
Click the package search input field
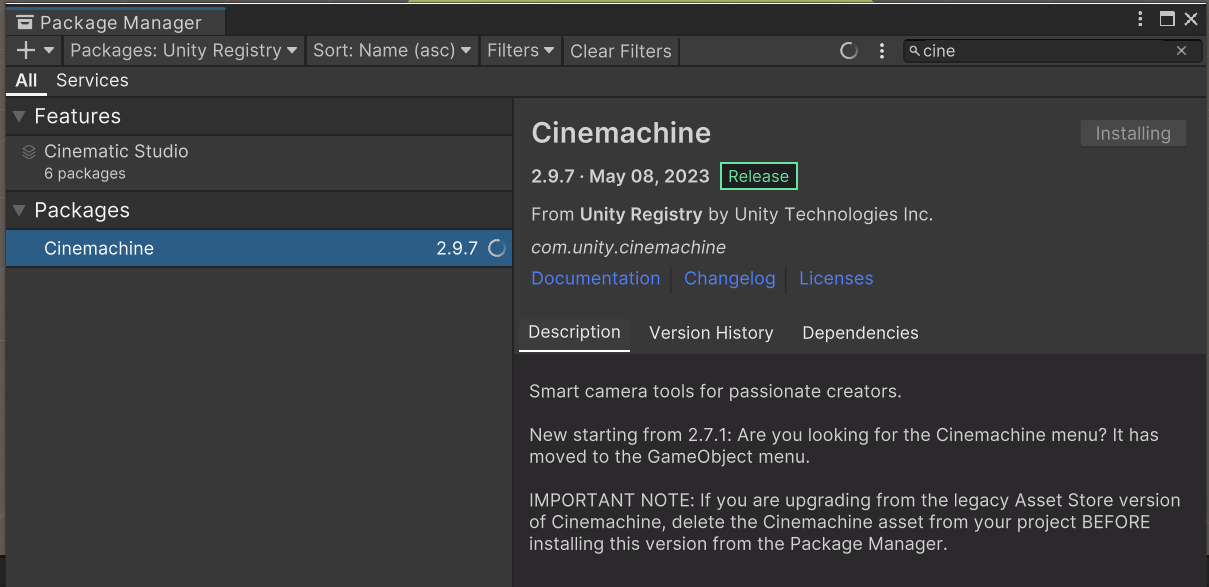pyautogui.click(x=1040, y=50)
